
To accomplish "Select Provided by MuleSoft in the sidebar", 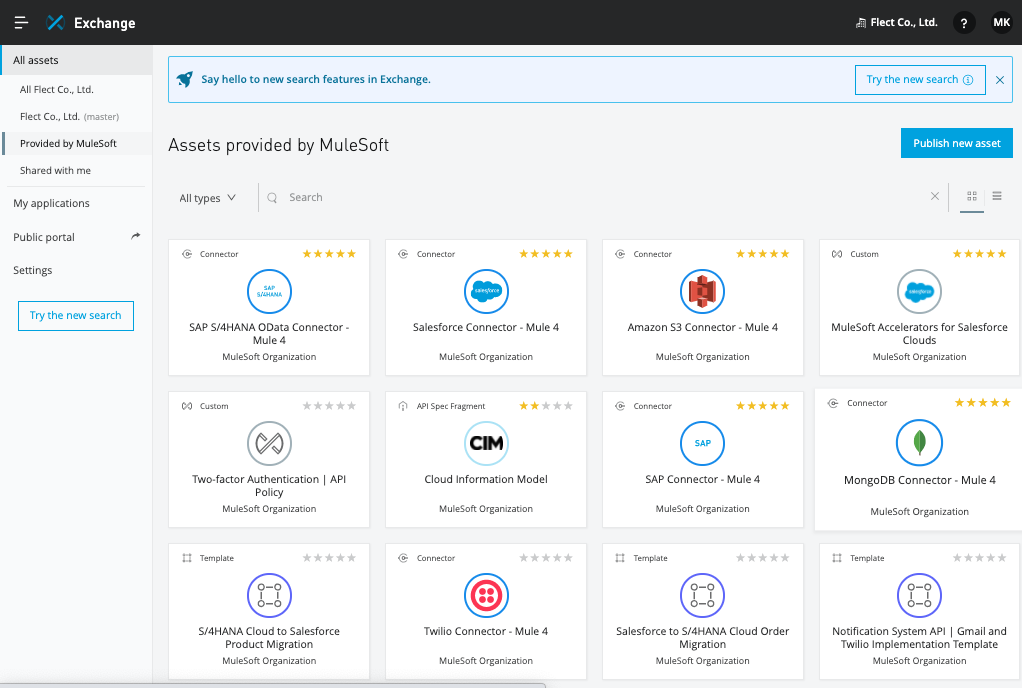I will 70,143.
